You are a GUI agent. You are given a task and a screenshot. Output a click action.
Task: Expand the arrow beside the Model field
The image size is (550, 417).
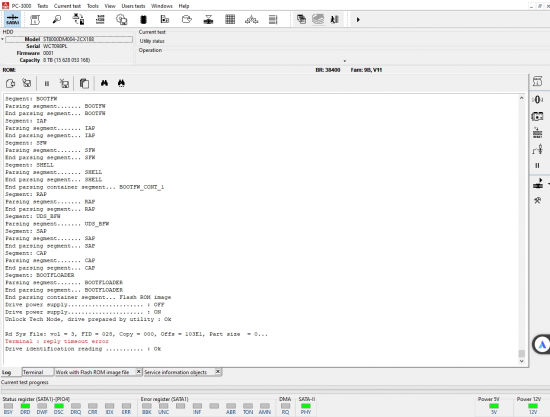pyautogui.click(x=2, y=39)
